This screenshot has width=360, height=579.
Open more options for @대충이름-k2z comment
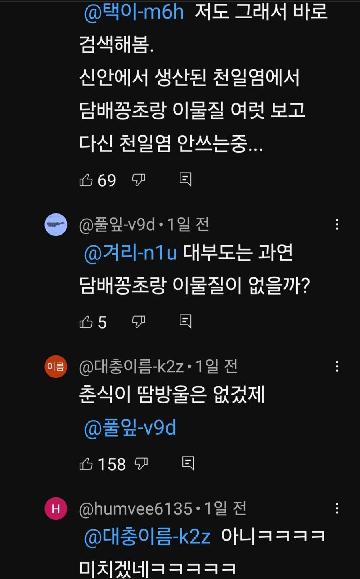(x=337, y=367)
